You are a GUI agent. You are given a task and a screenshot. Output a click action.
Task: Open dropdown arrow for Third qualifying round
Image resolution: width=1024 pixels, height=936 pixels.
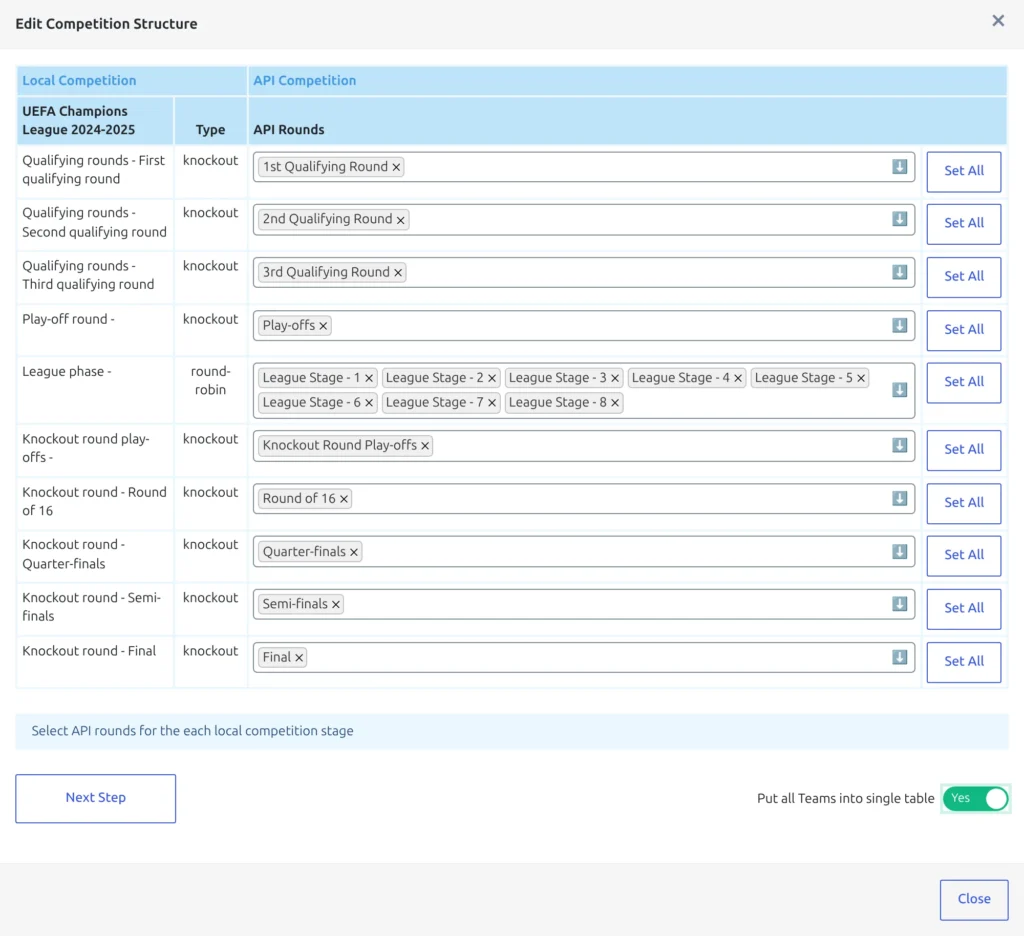(x=899, y=272)
